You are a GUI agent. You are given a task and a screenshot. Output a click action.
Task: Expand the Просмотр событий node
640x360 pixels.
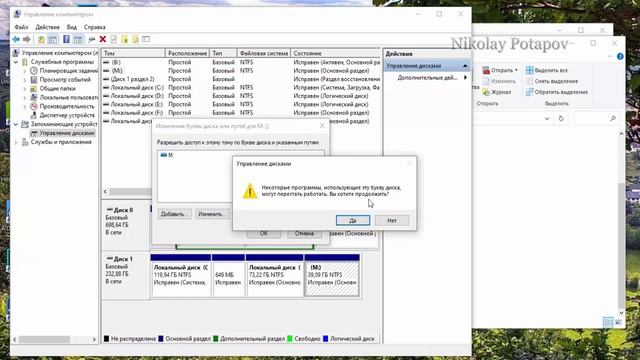click(x=25, y=80)
